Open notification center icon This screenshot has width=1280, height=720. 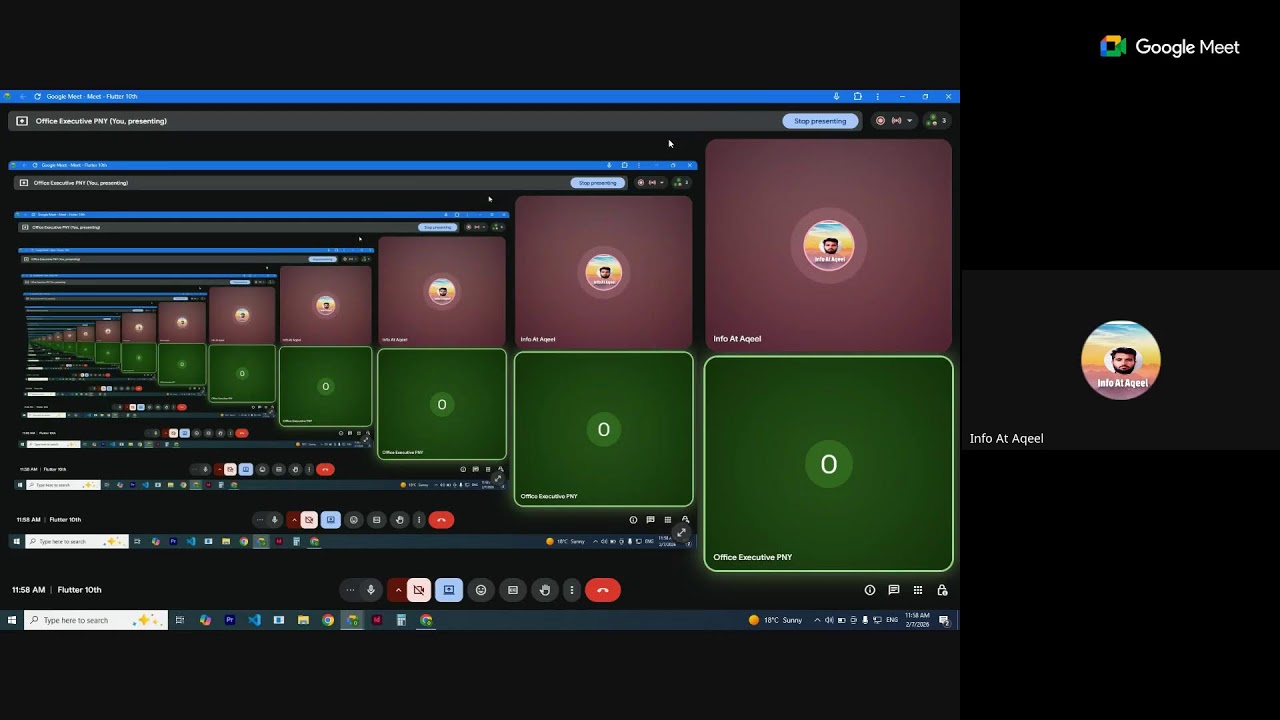(x=944, y=620)
